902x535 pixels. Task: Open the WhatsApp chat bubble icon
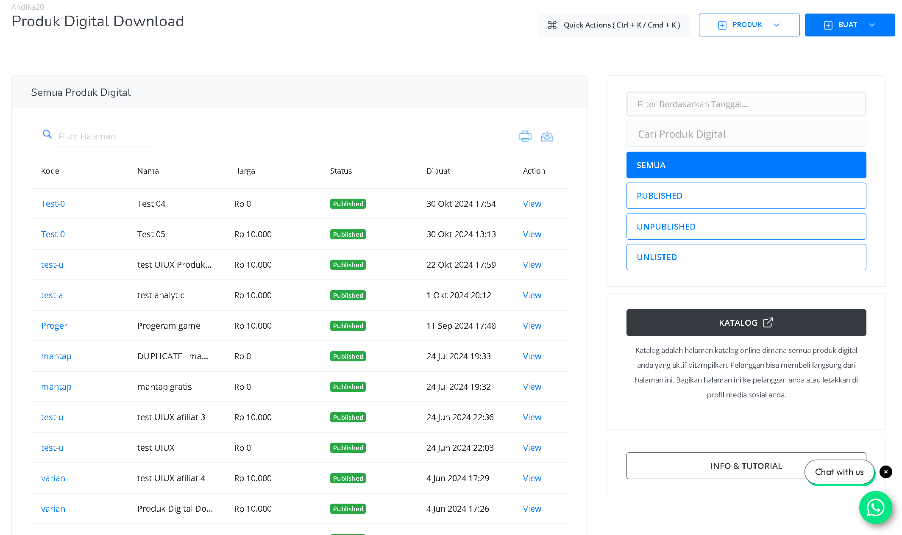876,507
